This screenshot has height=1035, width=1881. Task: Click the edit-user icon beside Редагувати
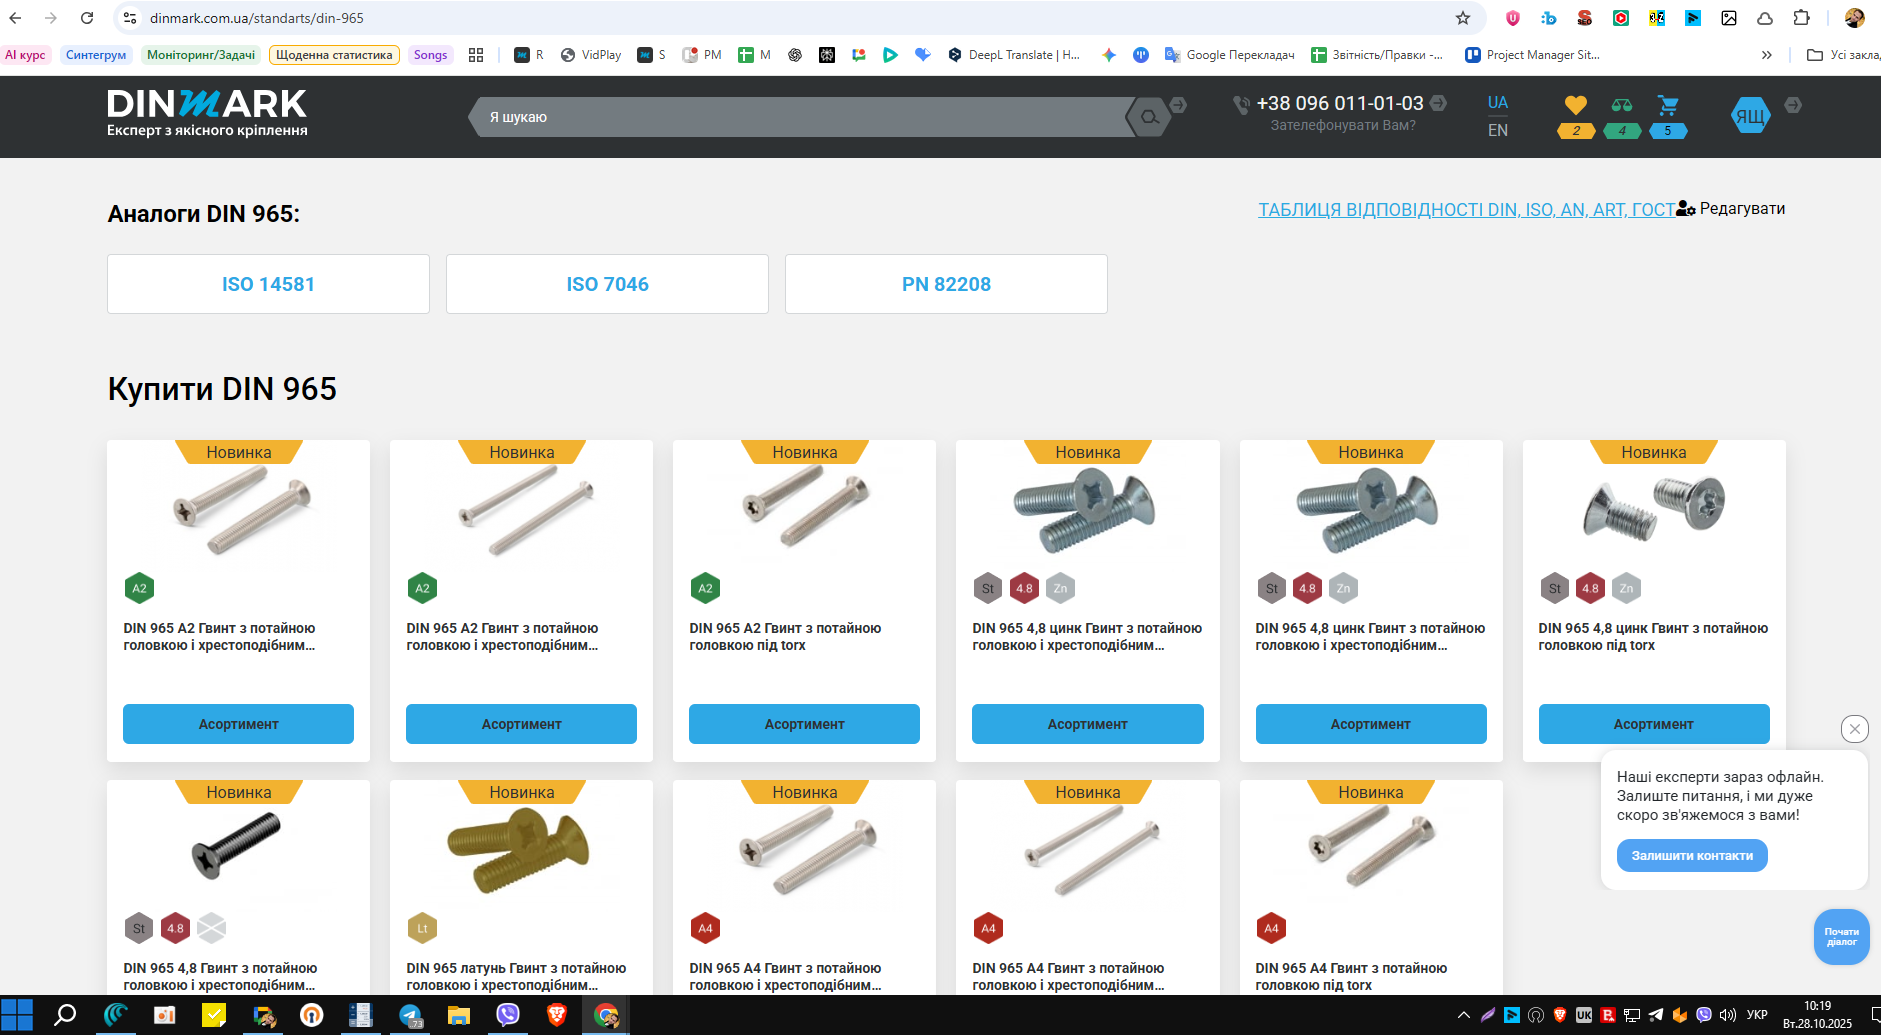pos(1686,208)
